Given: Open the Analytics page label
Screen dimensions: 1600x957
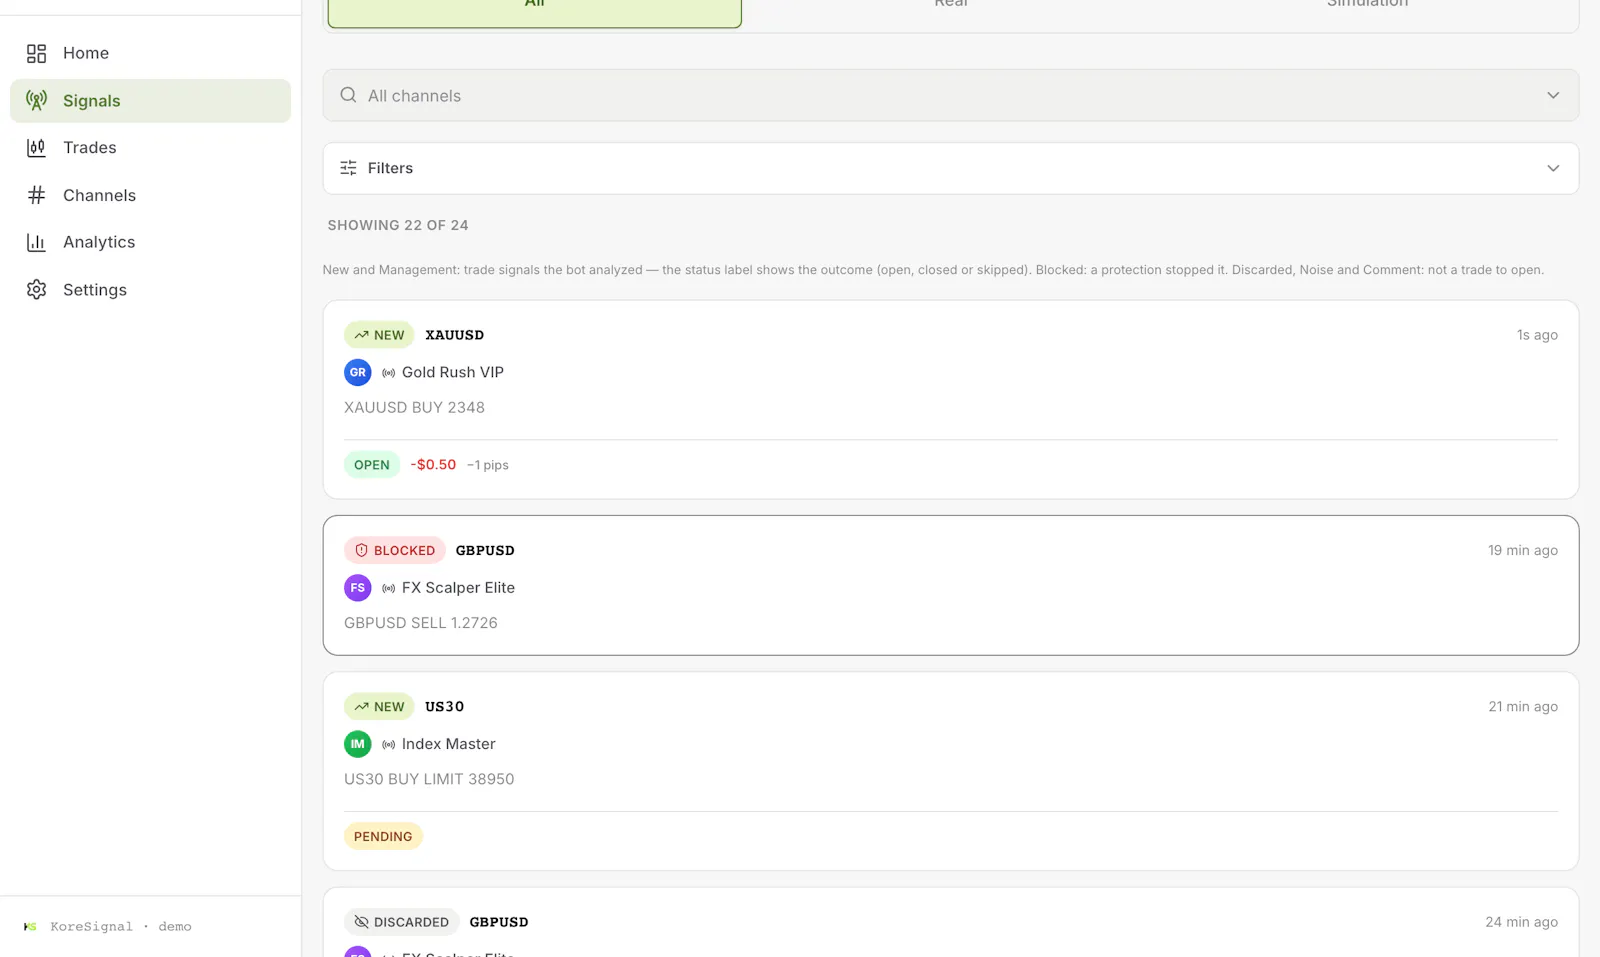Looking at the screenshot, I should (99, 242).
